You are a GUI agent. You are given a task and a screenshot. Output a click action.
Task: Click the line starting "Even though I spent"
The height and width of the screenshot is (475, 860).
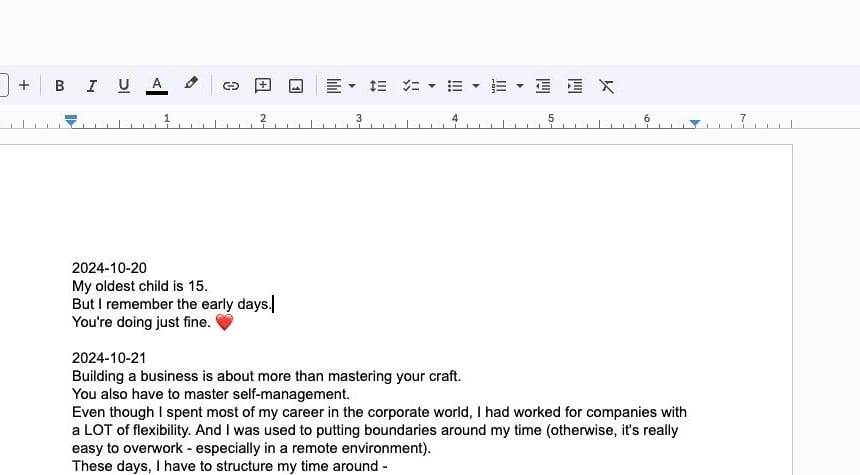(x=379, y=412)
